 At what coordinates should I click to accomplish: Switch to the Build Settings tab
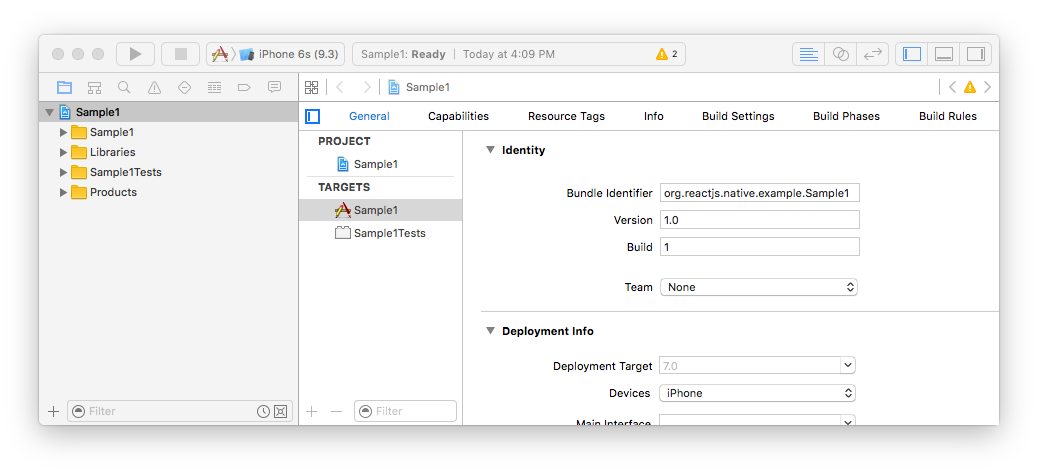pos(738,116)
